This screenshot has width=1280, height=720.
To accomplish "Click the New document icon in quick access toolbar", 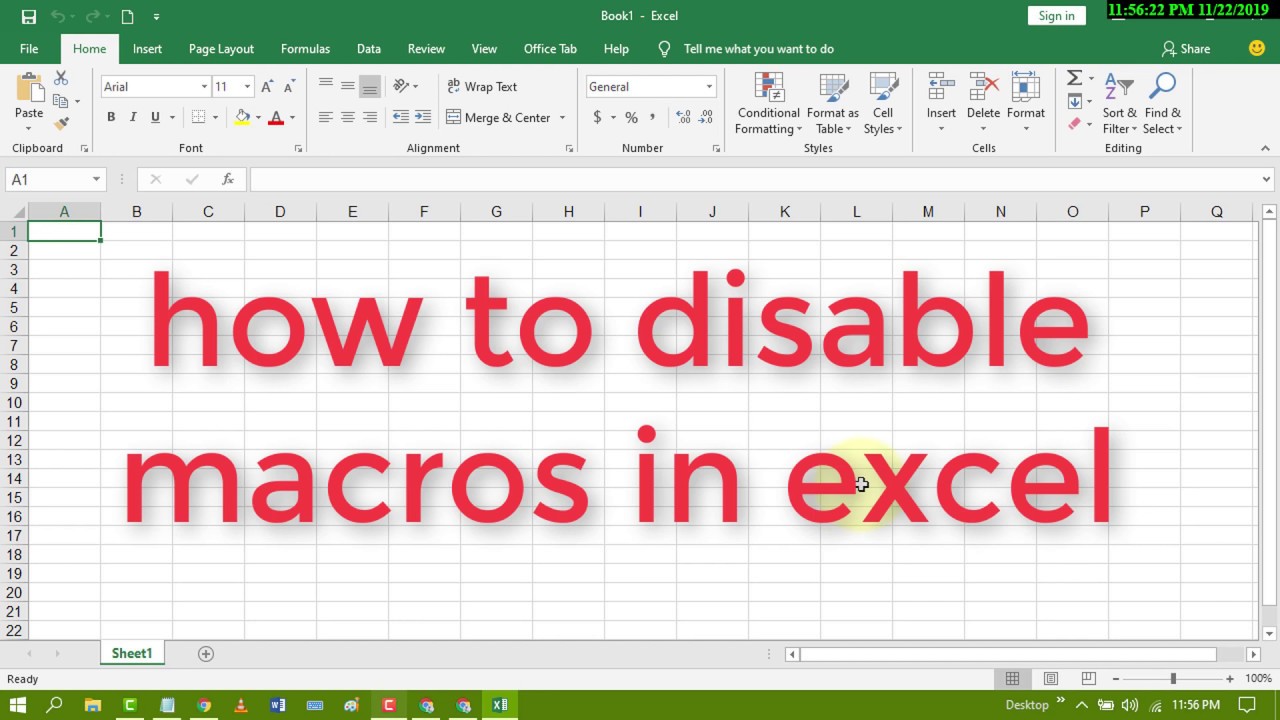I will (127, 16).
